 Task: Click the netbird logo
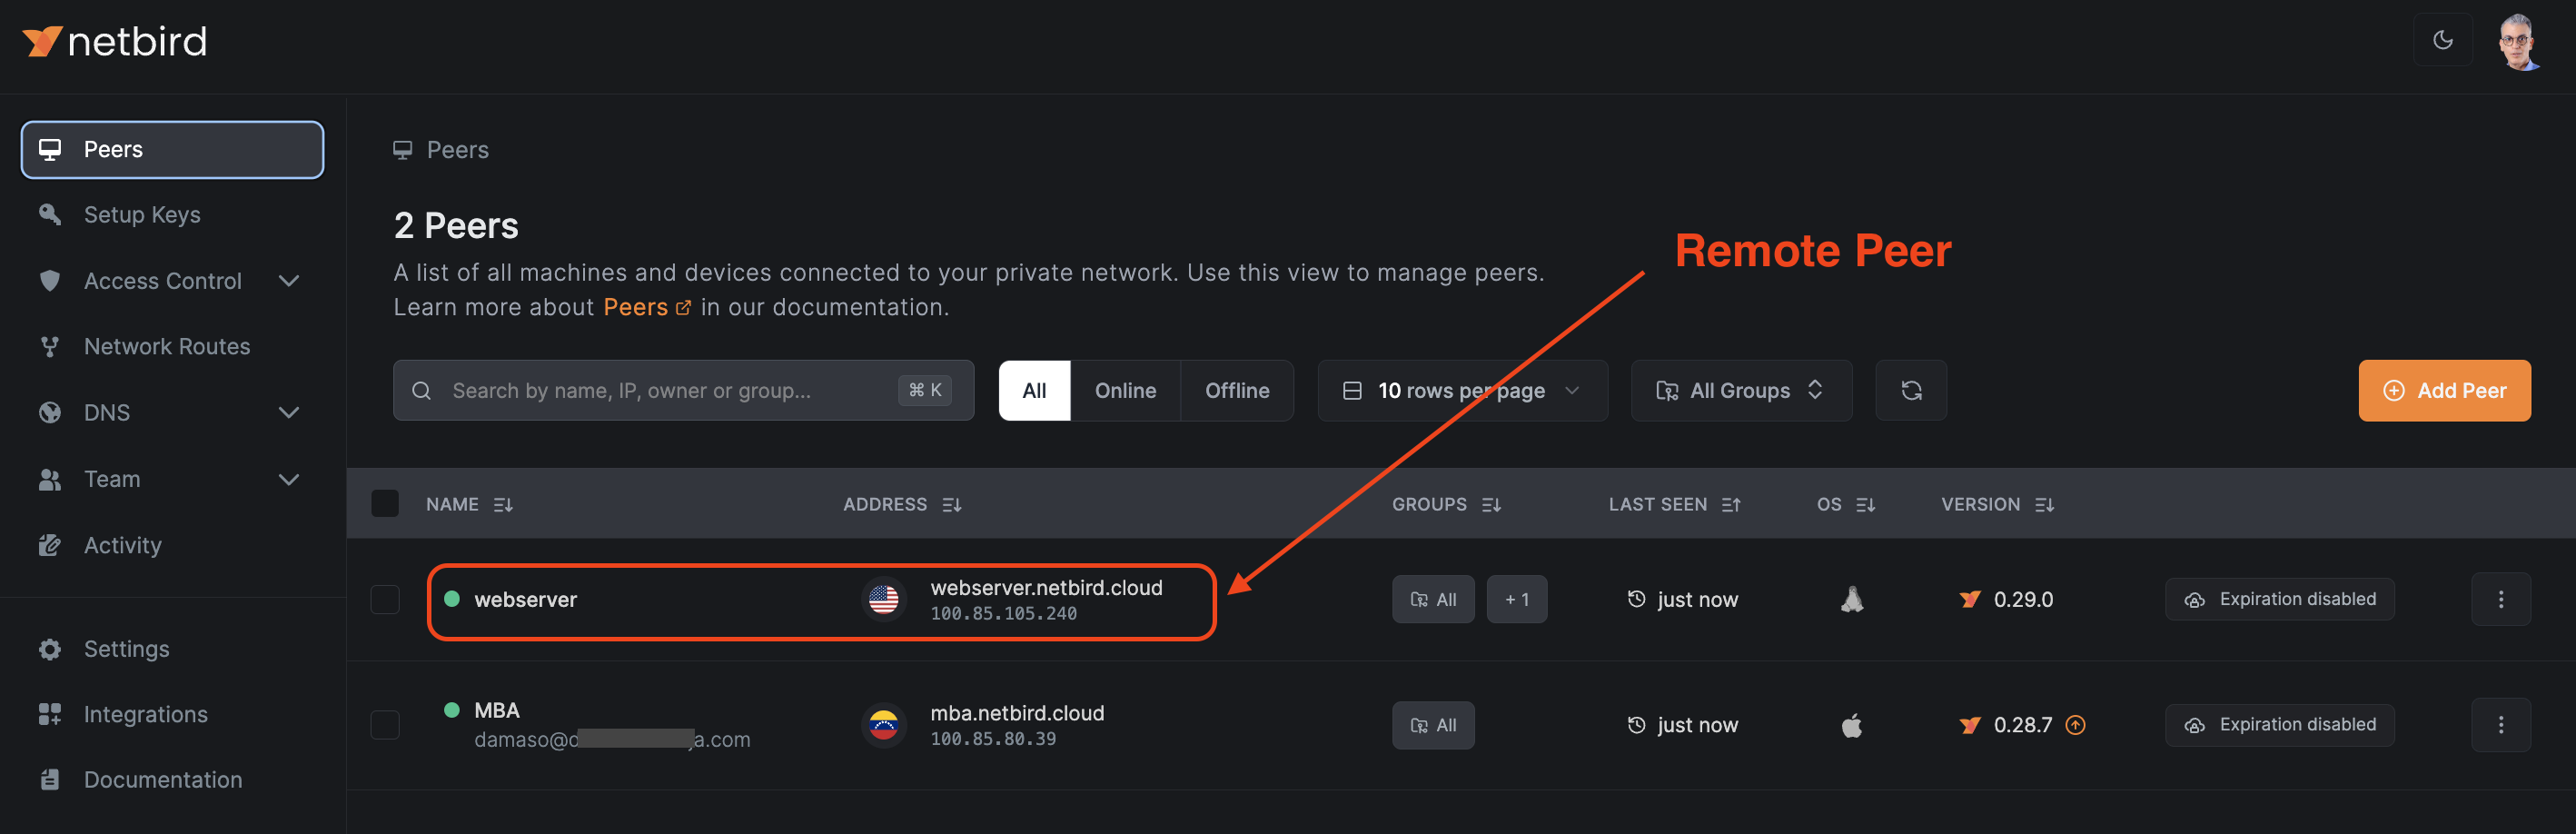pos(114,40)
